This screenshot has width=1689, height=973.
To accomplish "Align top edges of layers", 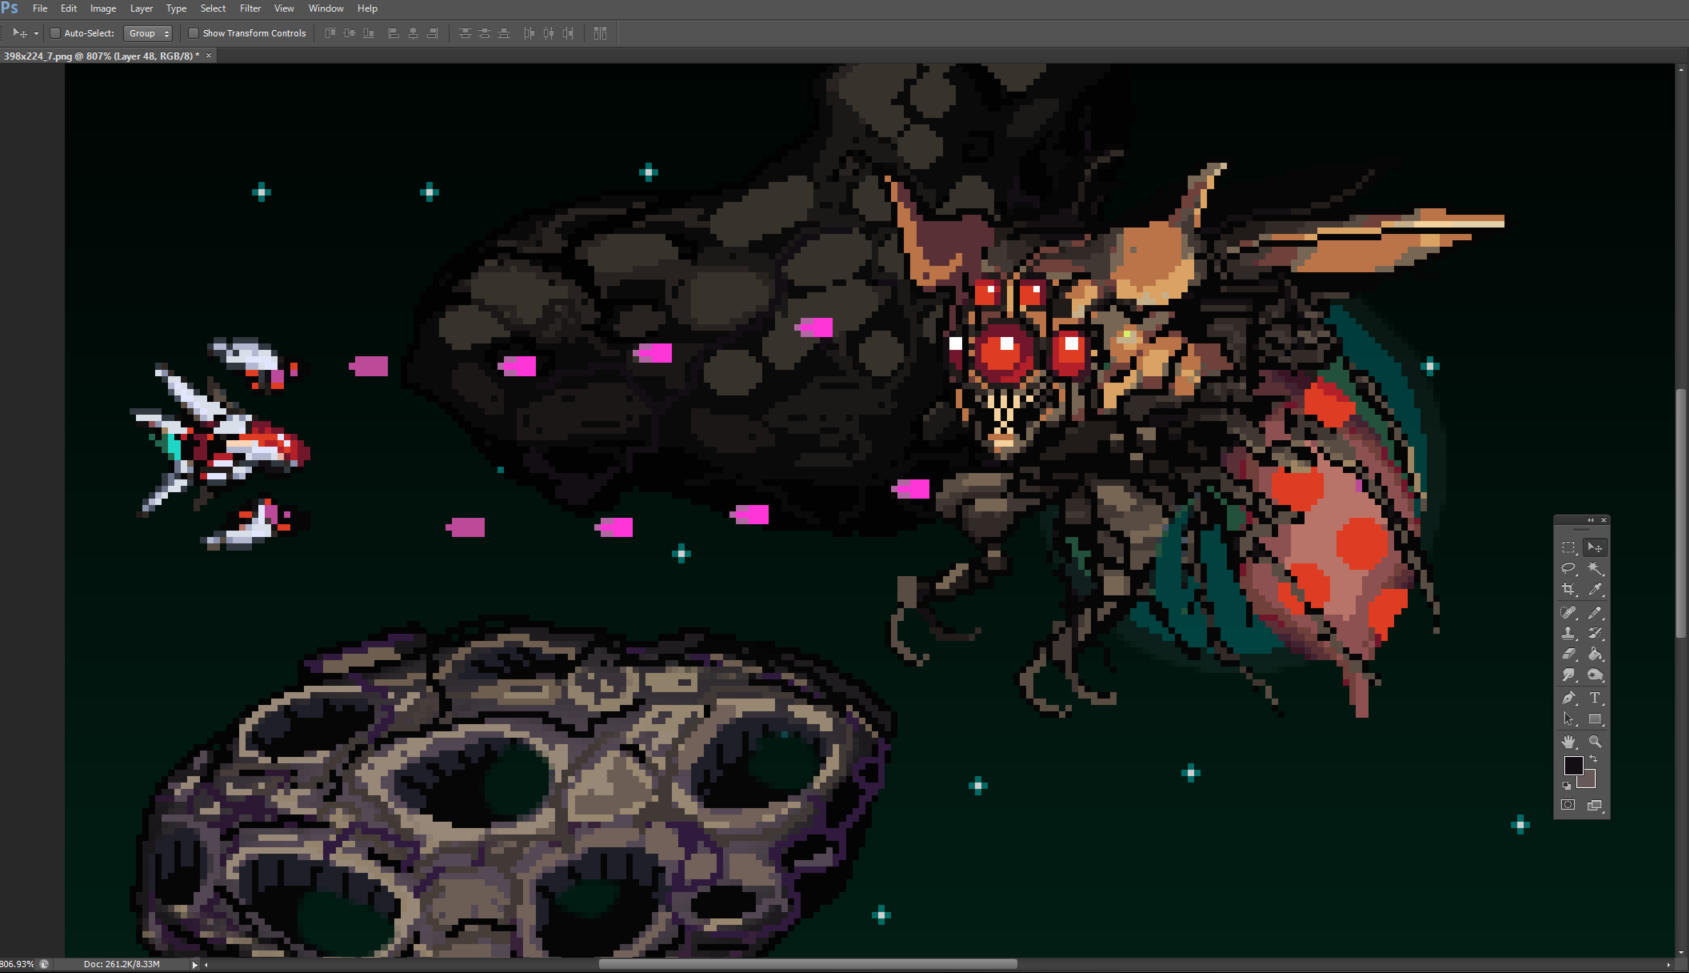I will [330, 33].
